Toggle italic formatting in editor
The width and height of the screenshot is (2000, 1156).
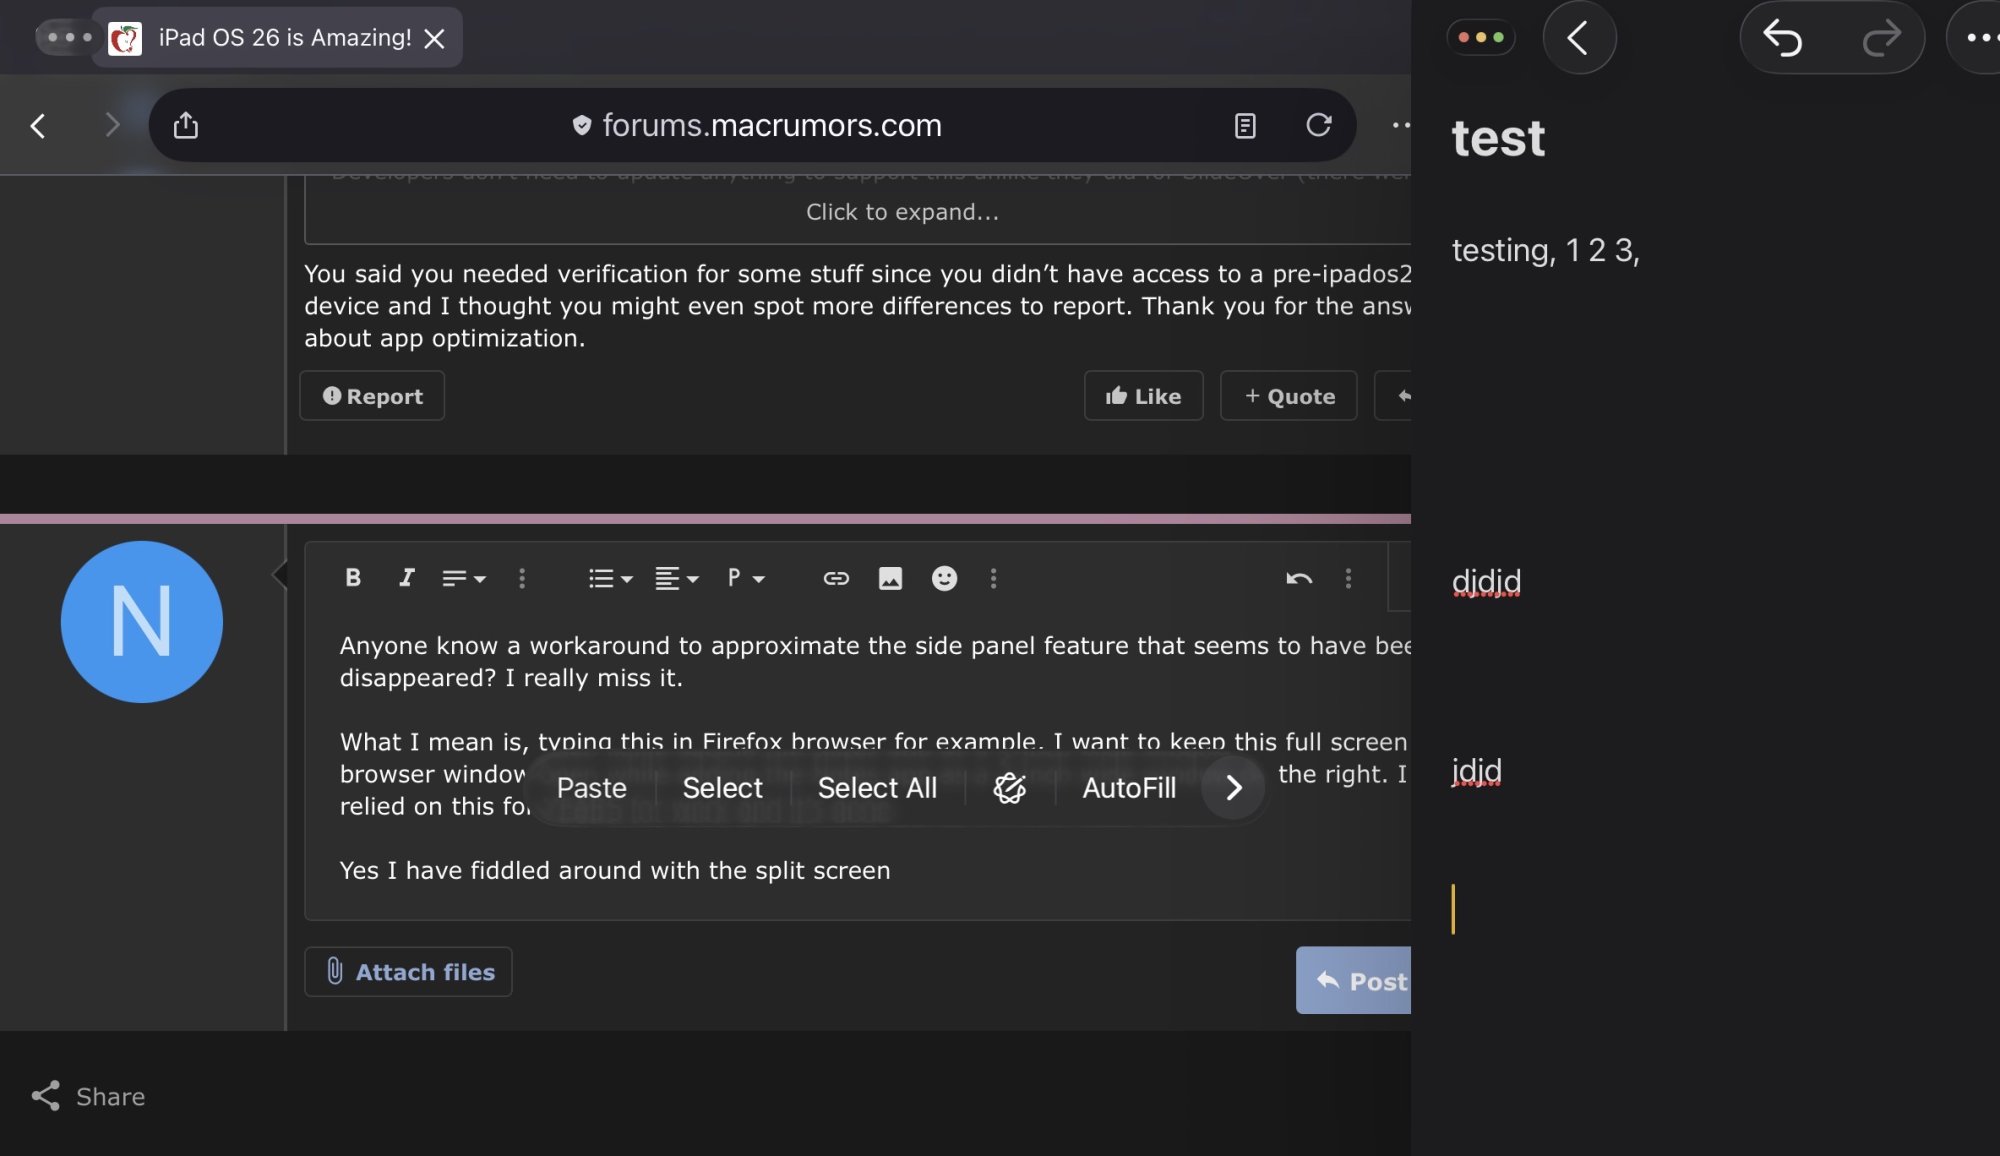click(x=406, y=578)
